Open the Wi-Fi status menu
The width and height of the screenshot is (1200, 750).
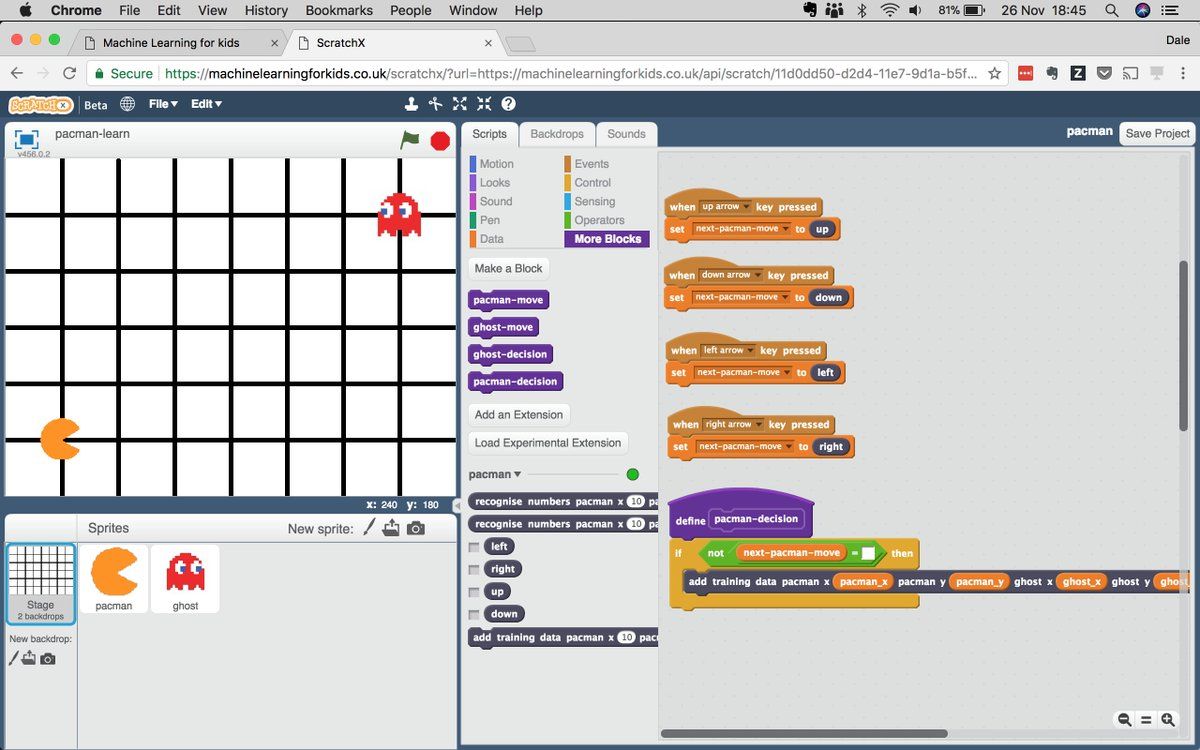coord(889,10)
